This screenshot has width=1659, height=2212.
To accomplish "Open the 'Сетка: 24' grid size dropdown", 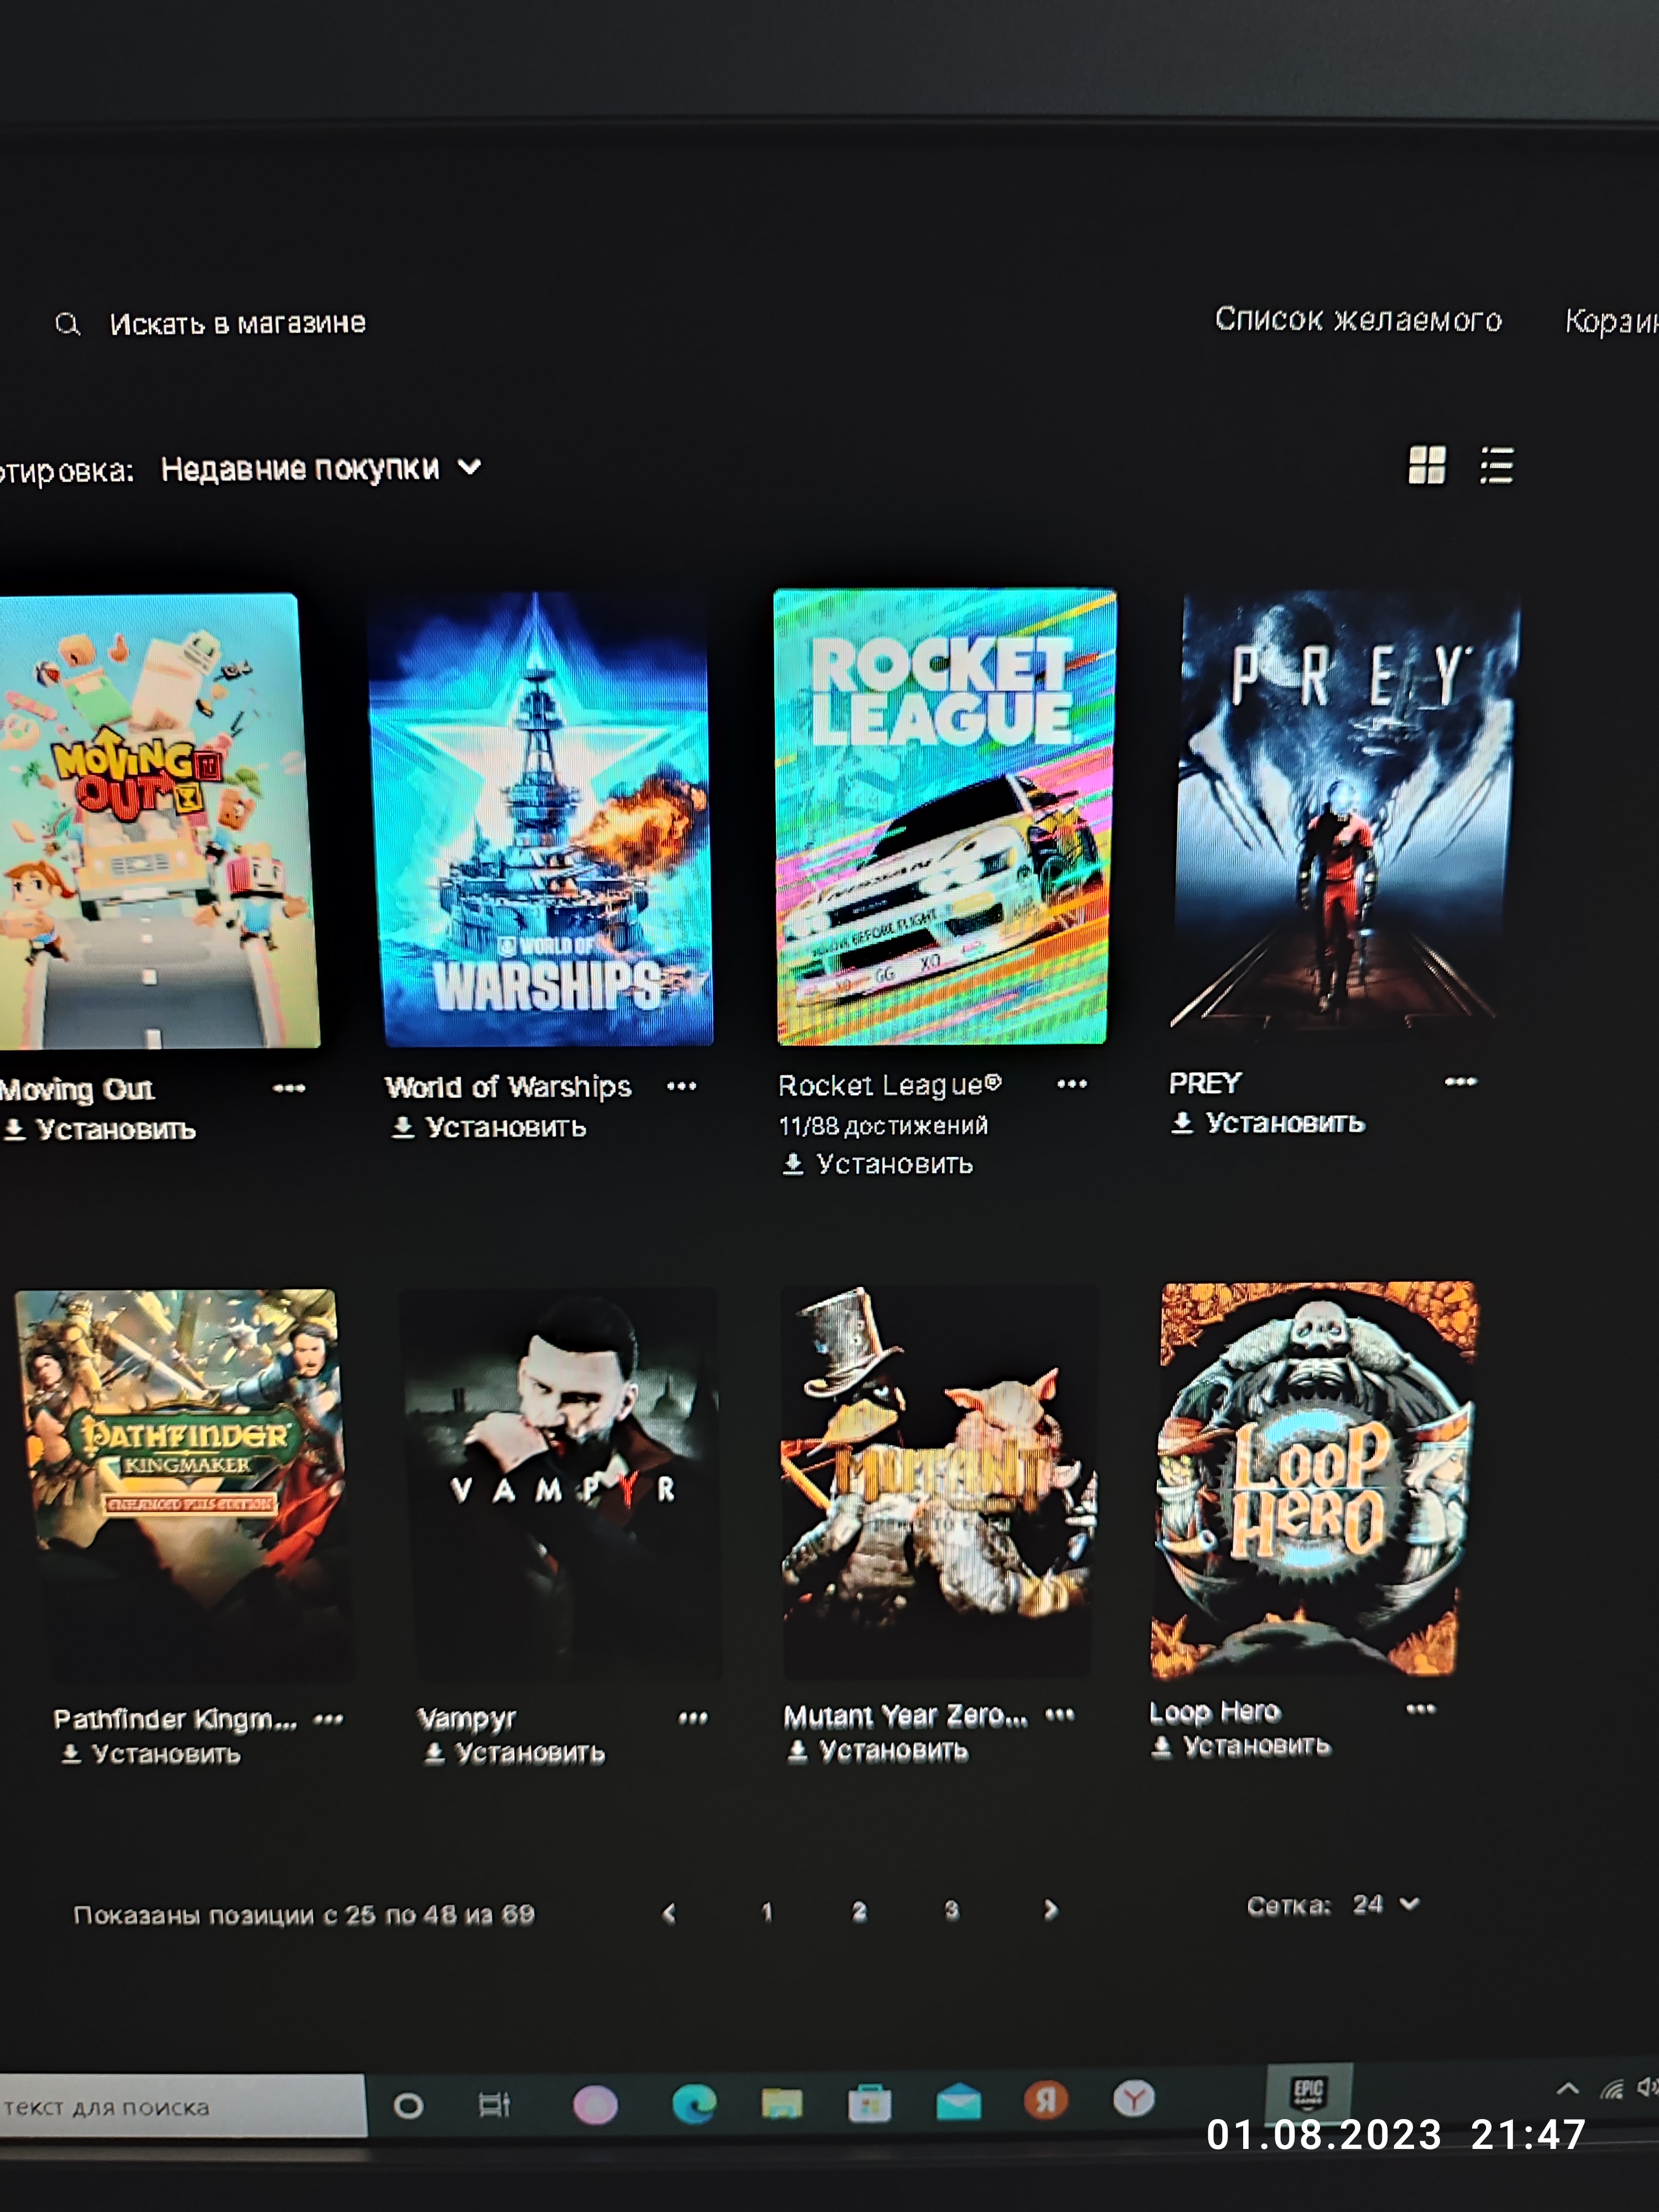I will pos(1333,1905).
